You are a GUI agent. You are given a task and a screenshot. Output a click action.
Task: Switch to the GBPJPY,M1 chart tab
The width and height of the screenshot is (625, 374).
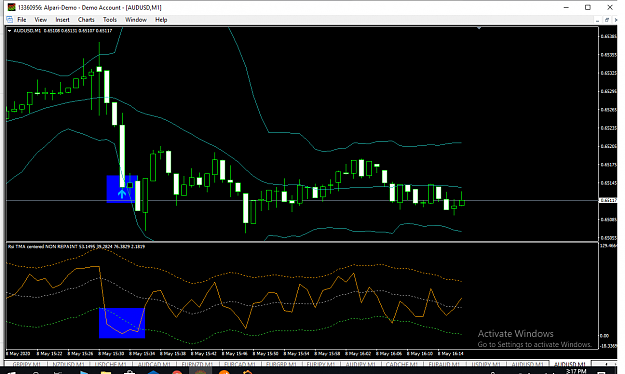click(26, 364)
